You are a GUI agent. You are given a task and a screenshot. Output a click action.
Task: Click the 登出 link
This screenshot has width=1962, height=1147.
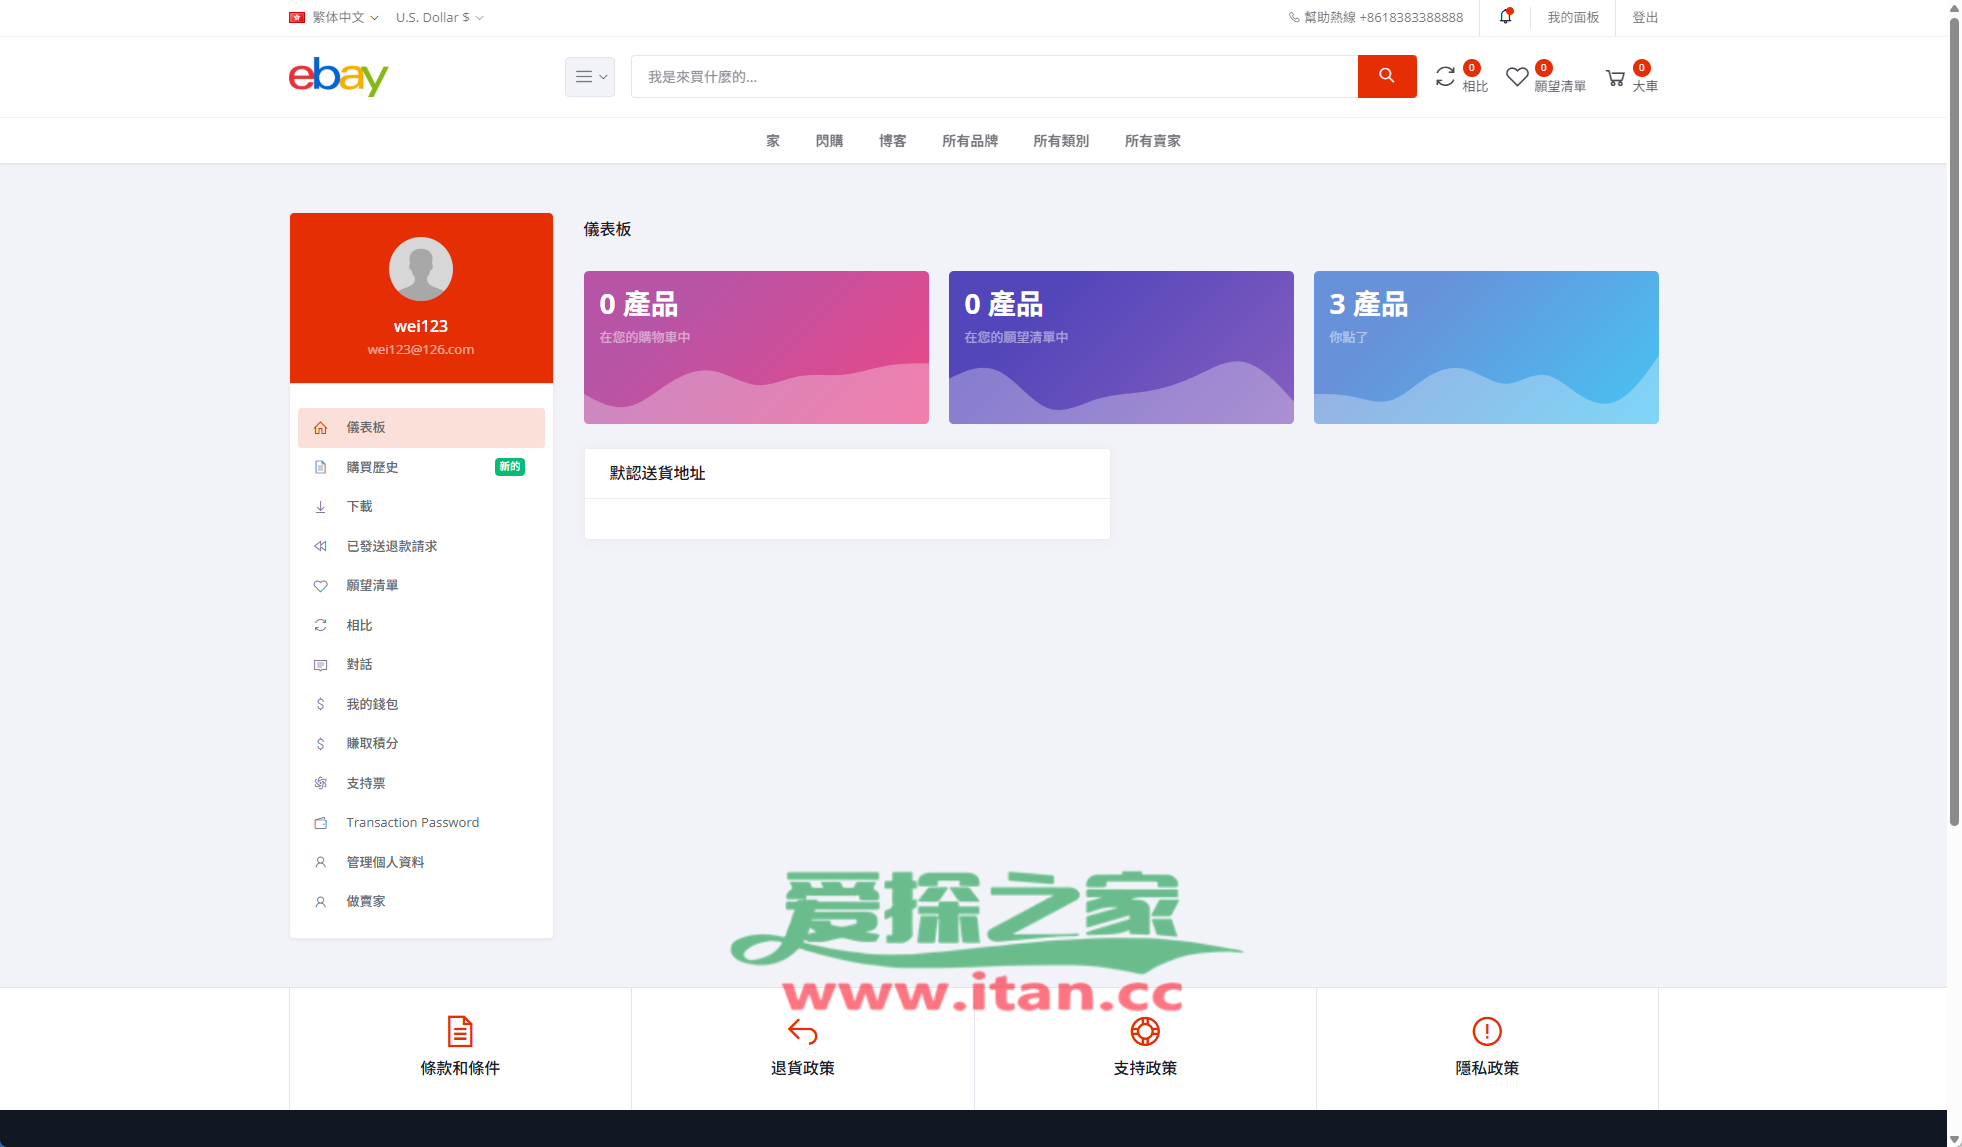click(x=1645, y=17)
